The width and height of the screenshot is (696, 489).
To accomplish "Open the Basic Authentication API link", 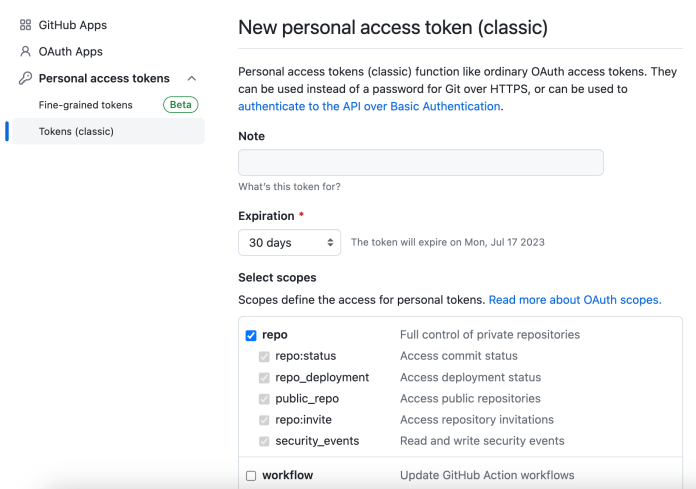I will tap(369, 106).
